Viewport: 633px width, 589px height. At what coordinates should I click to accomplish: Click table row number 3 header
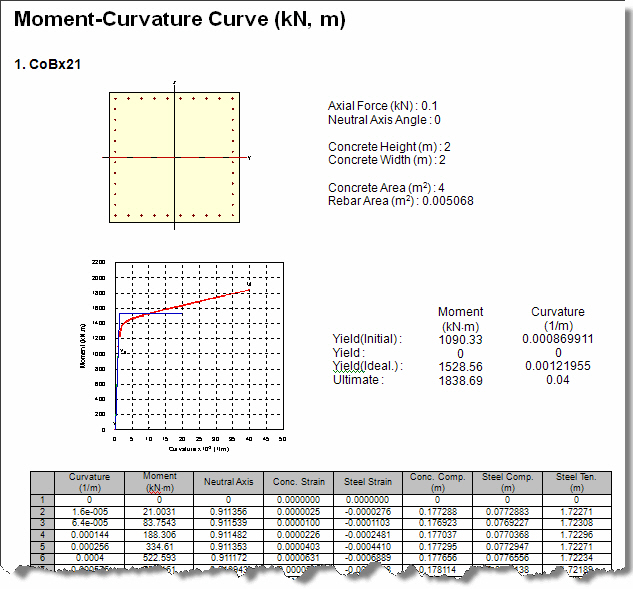point(42,522)
